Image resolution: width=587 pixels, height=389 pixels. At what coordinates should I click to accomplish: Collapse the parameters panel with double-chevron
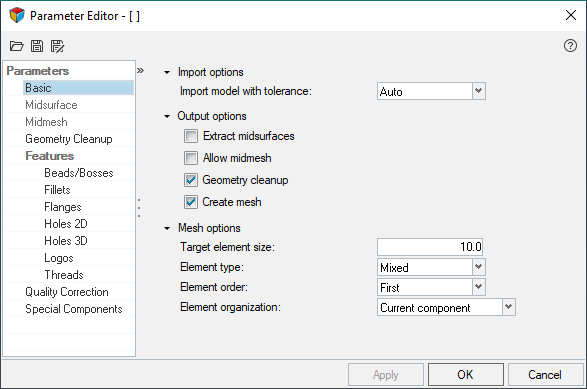[x=140, y=70]
